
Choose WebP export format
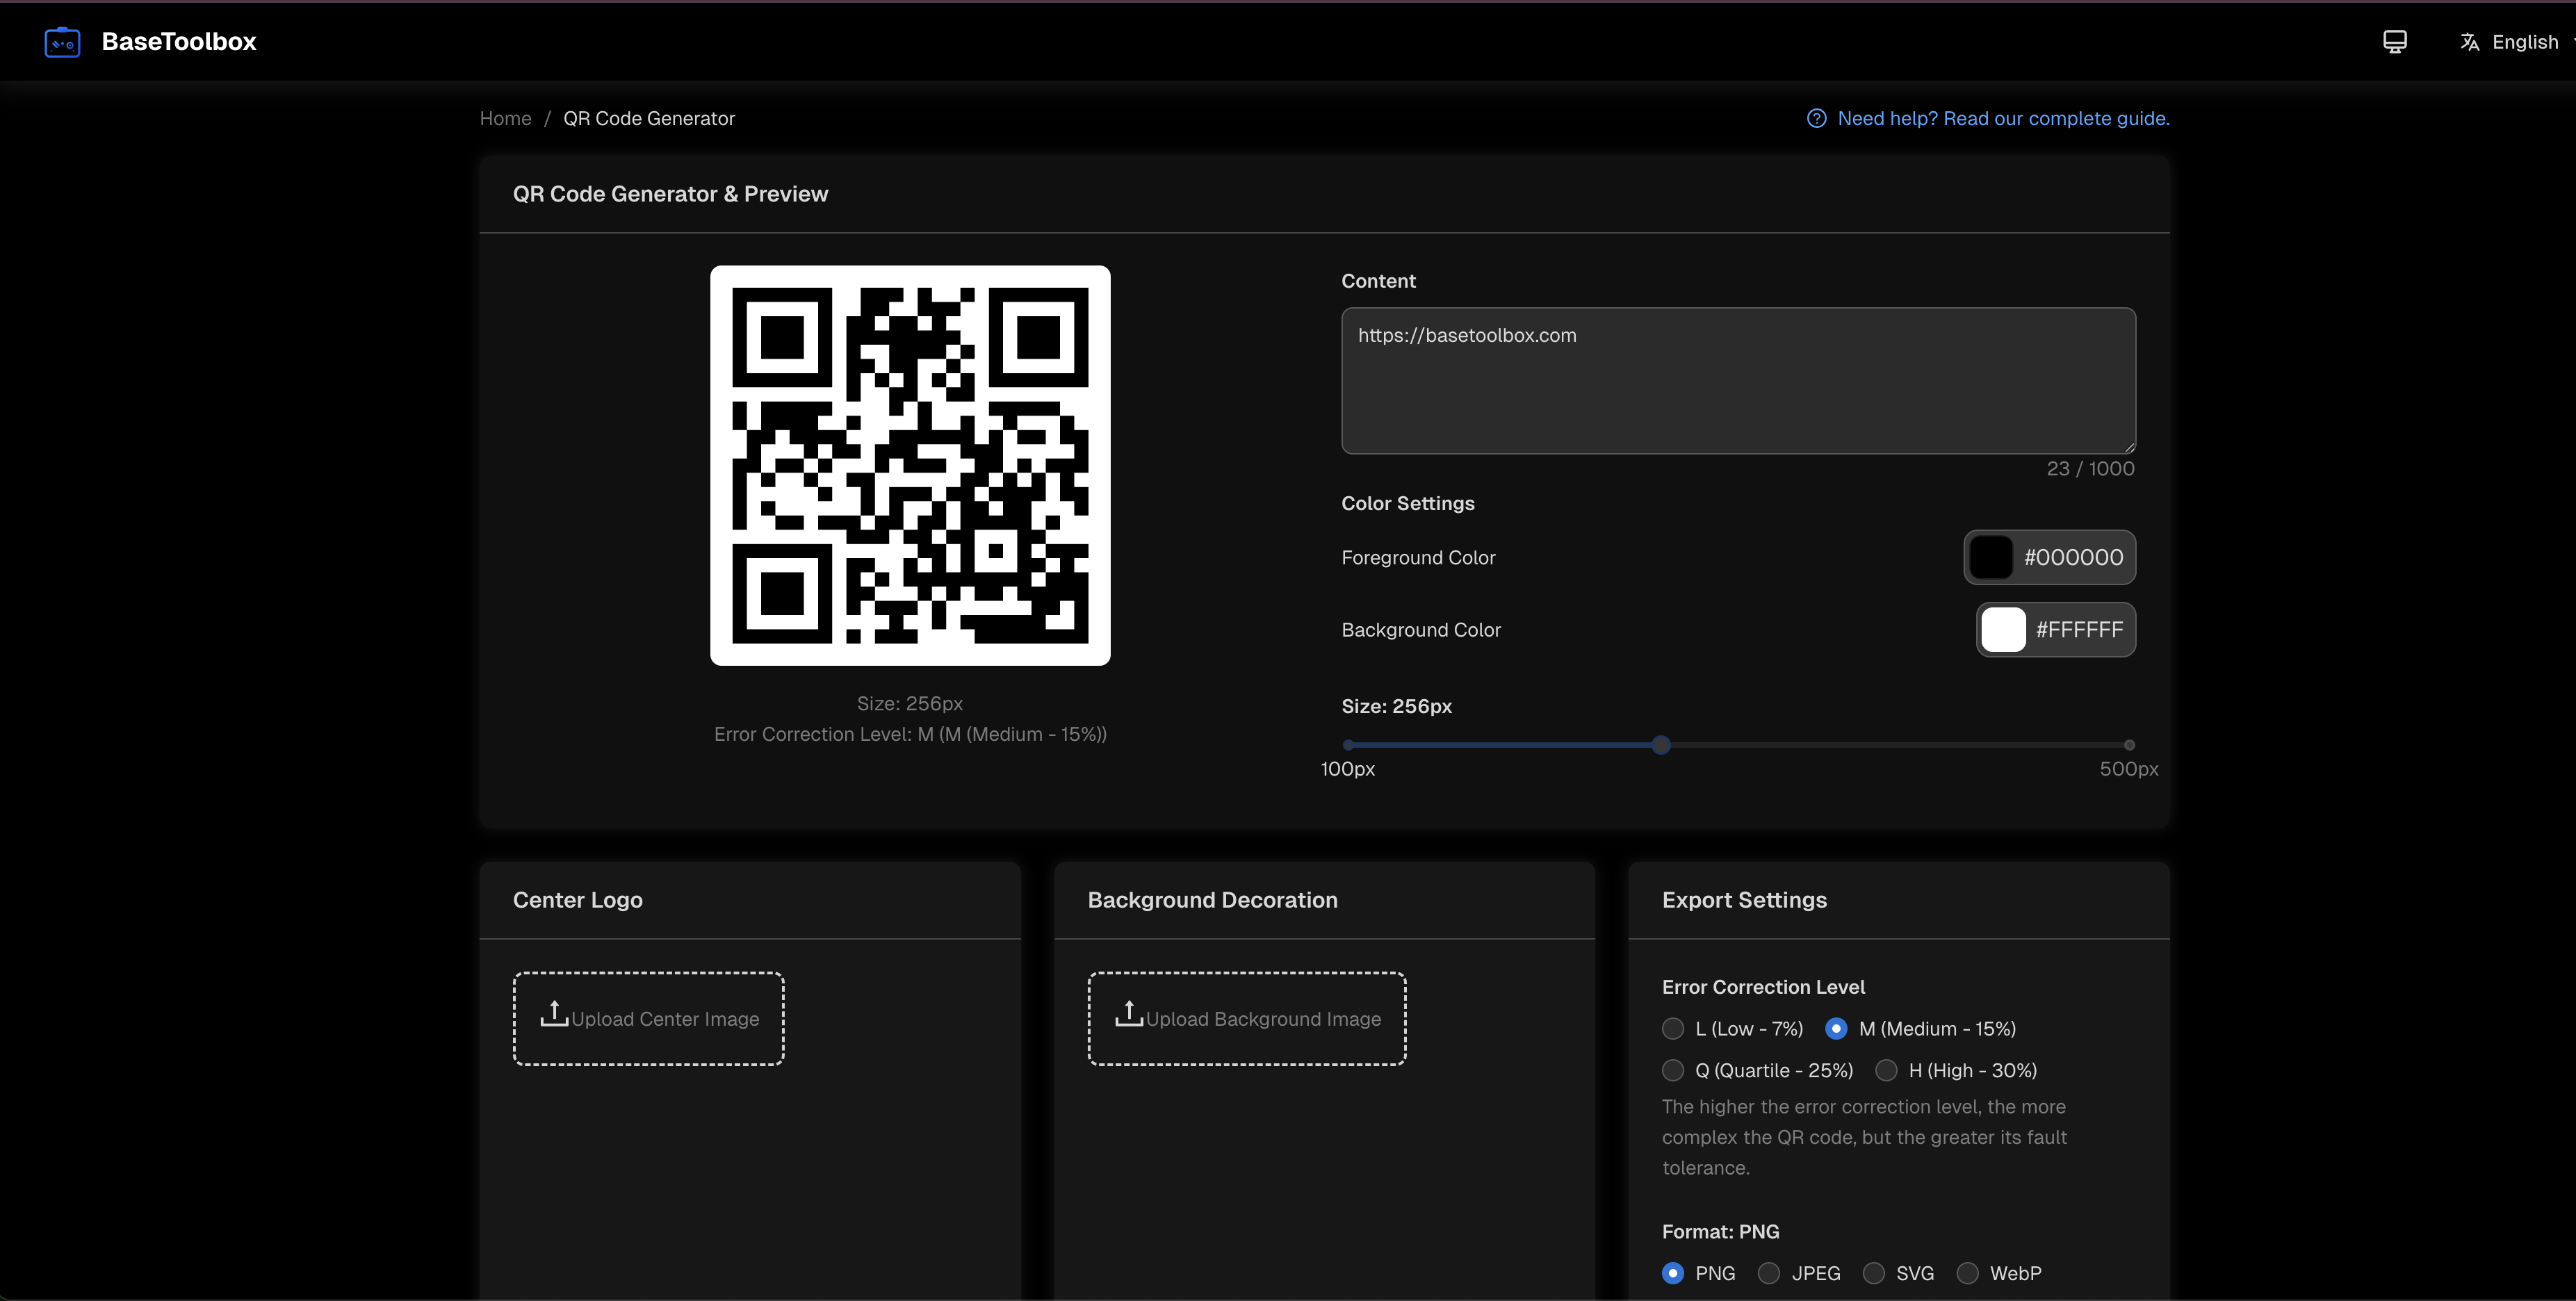(x=1967, y=1273)
